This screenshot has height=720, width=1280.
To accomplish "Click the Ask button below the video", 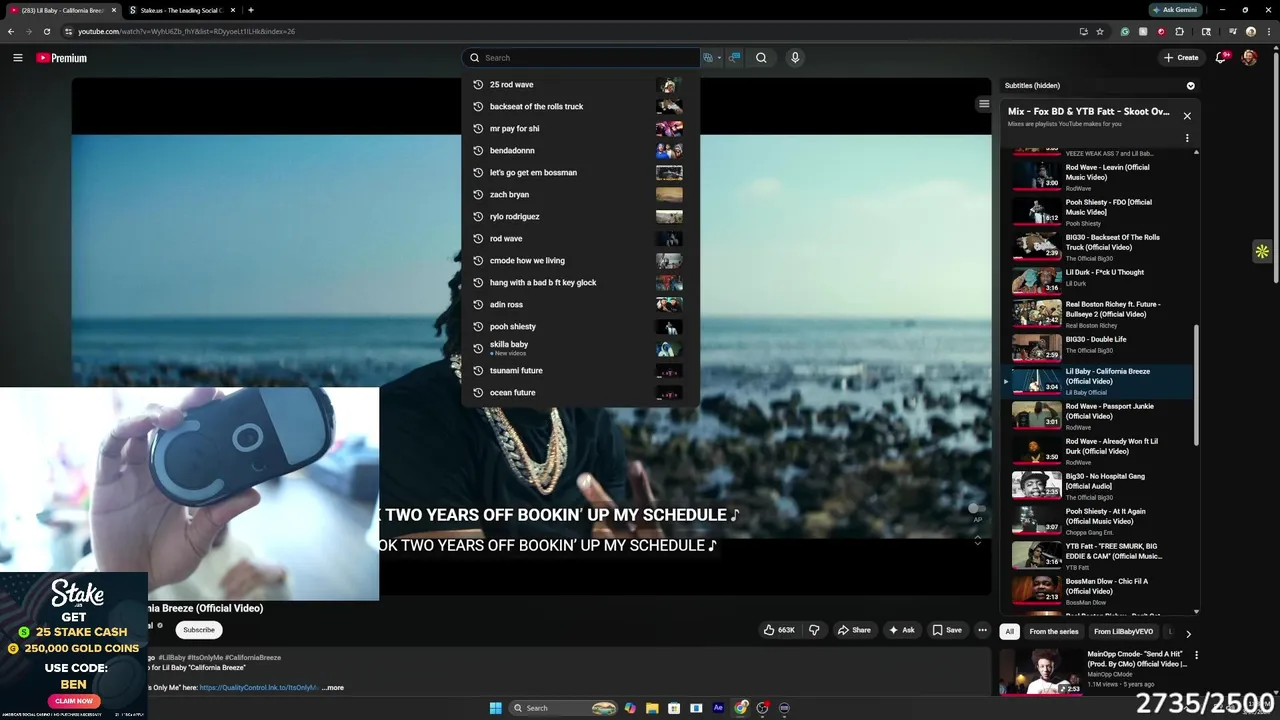I will (901, 630).
